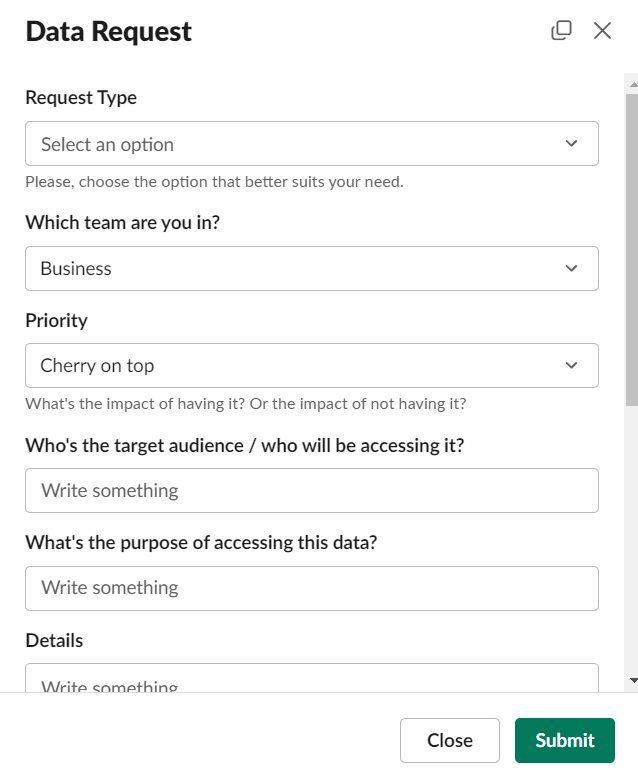Select the Details text input
The width and height of the screenshot is (638, 772).
click(x=311, y=680)
